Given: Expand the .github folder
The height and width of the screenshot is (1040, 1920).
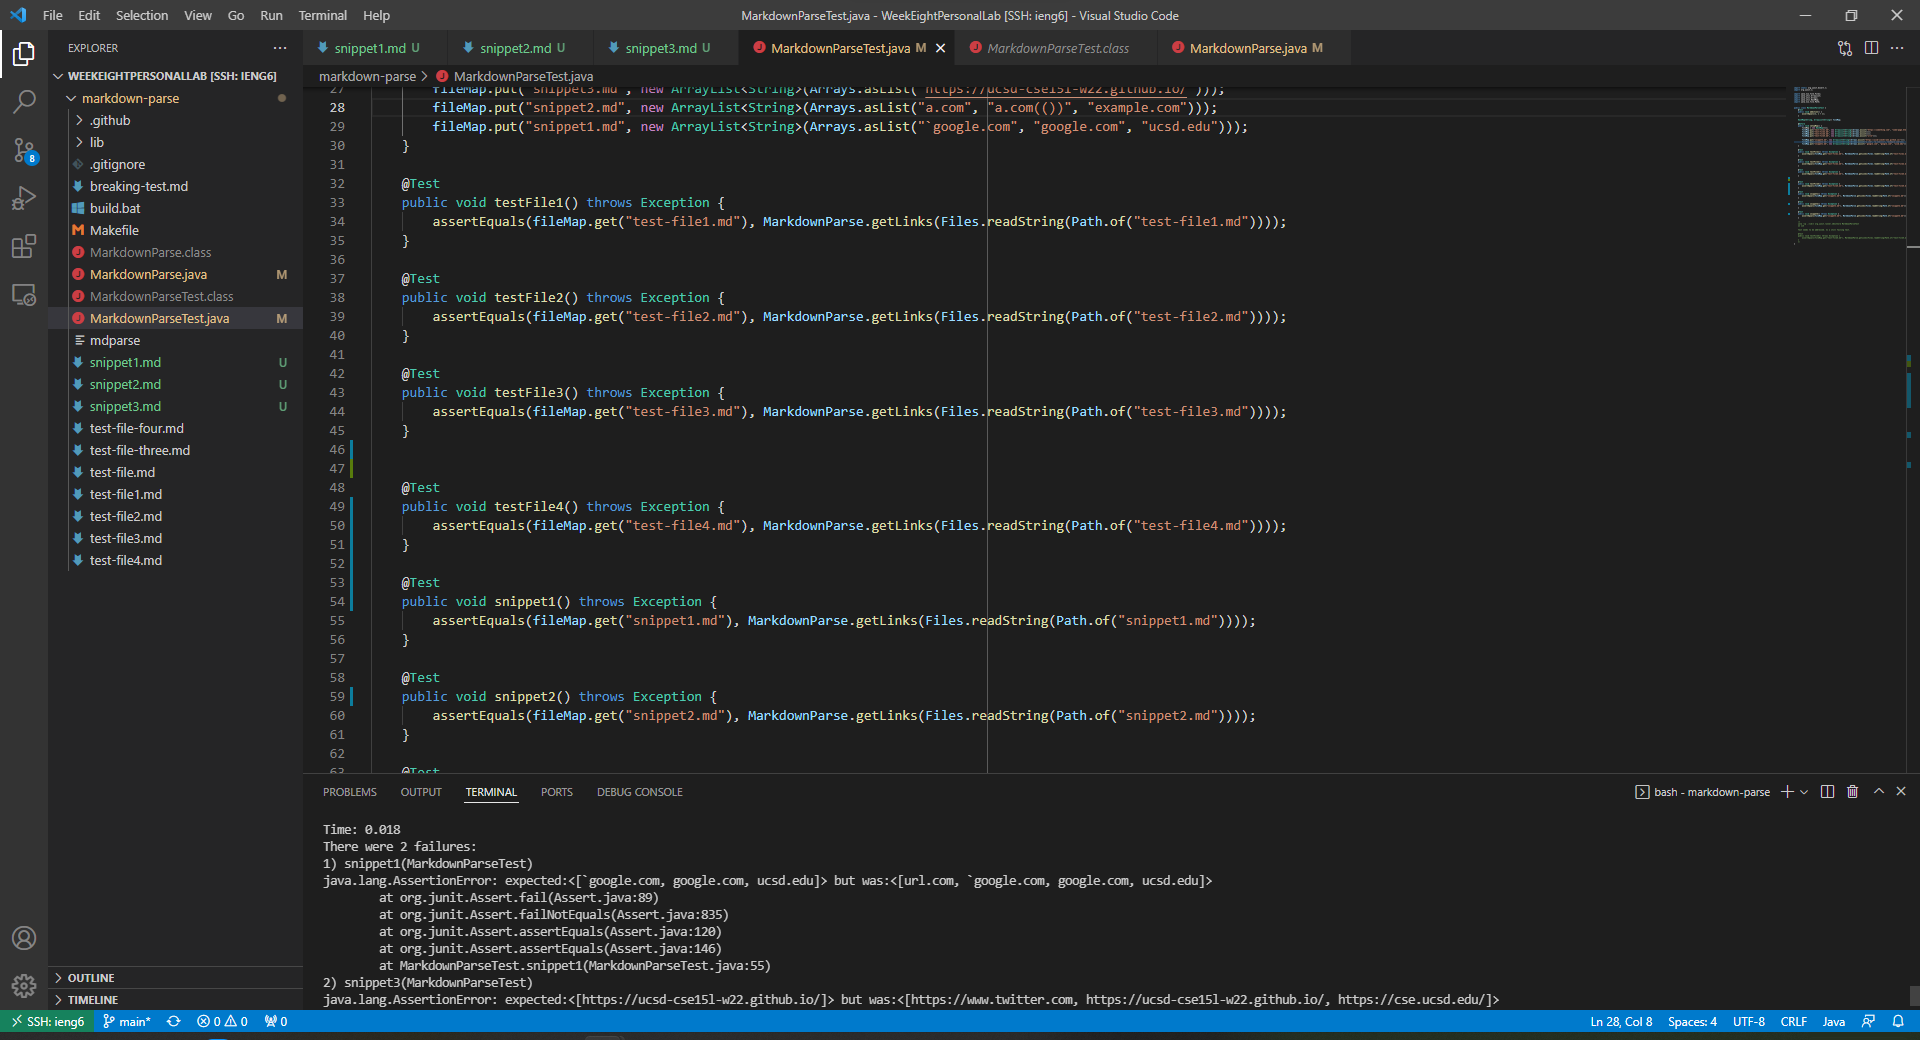Looking at the screenshot, I should 110,120.
